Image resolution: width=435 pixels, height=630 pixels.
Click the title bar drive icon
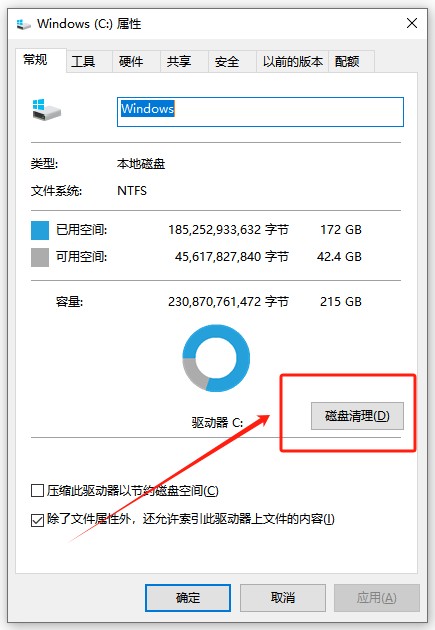(24, 25)
